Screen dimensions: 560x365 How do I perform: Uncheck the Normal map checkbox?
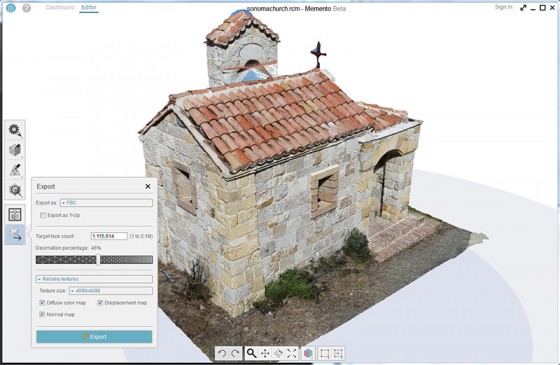pos(42,314)
